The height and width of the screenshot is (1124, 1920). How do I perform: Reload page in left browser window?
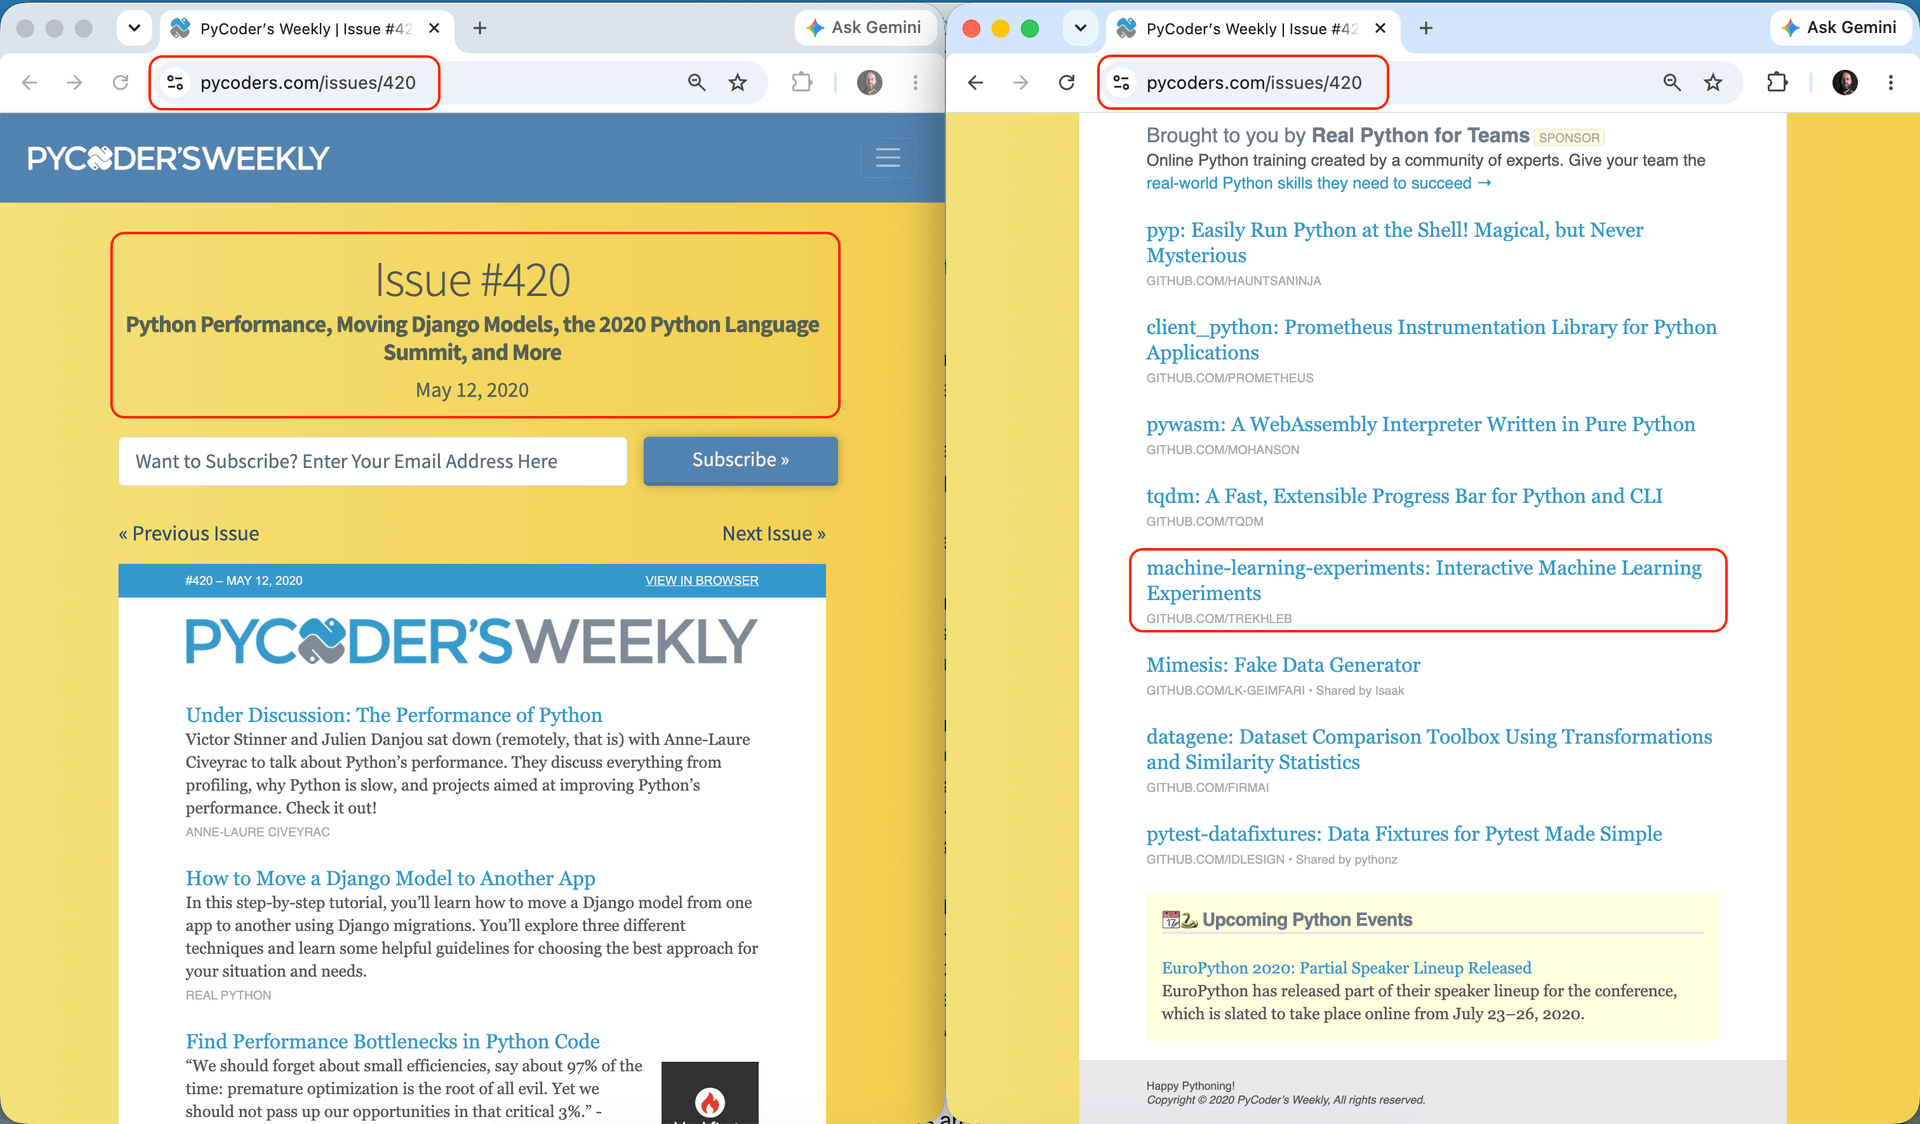121,83
